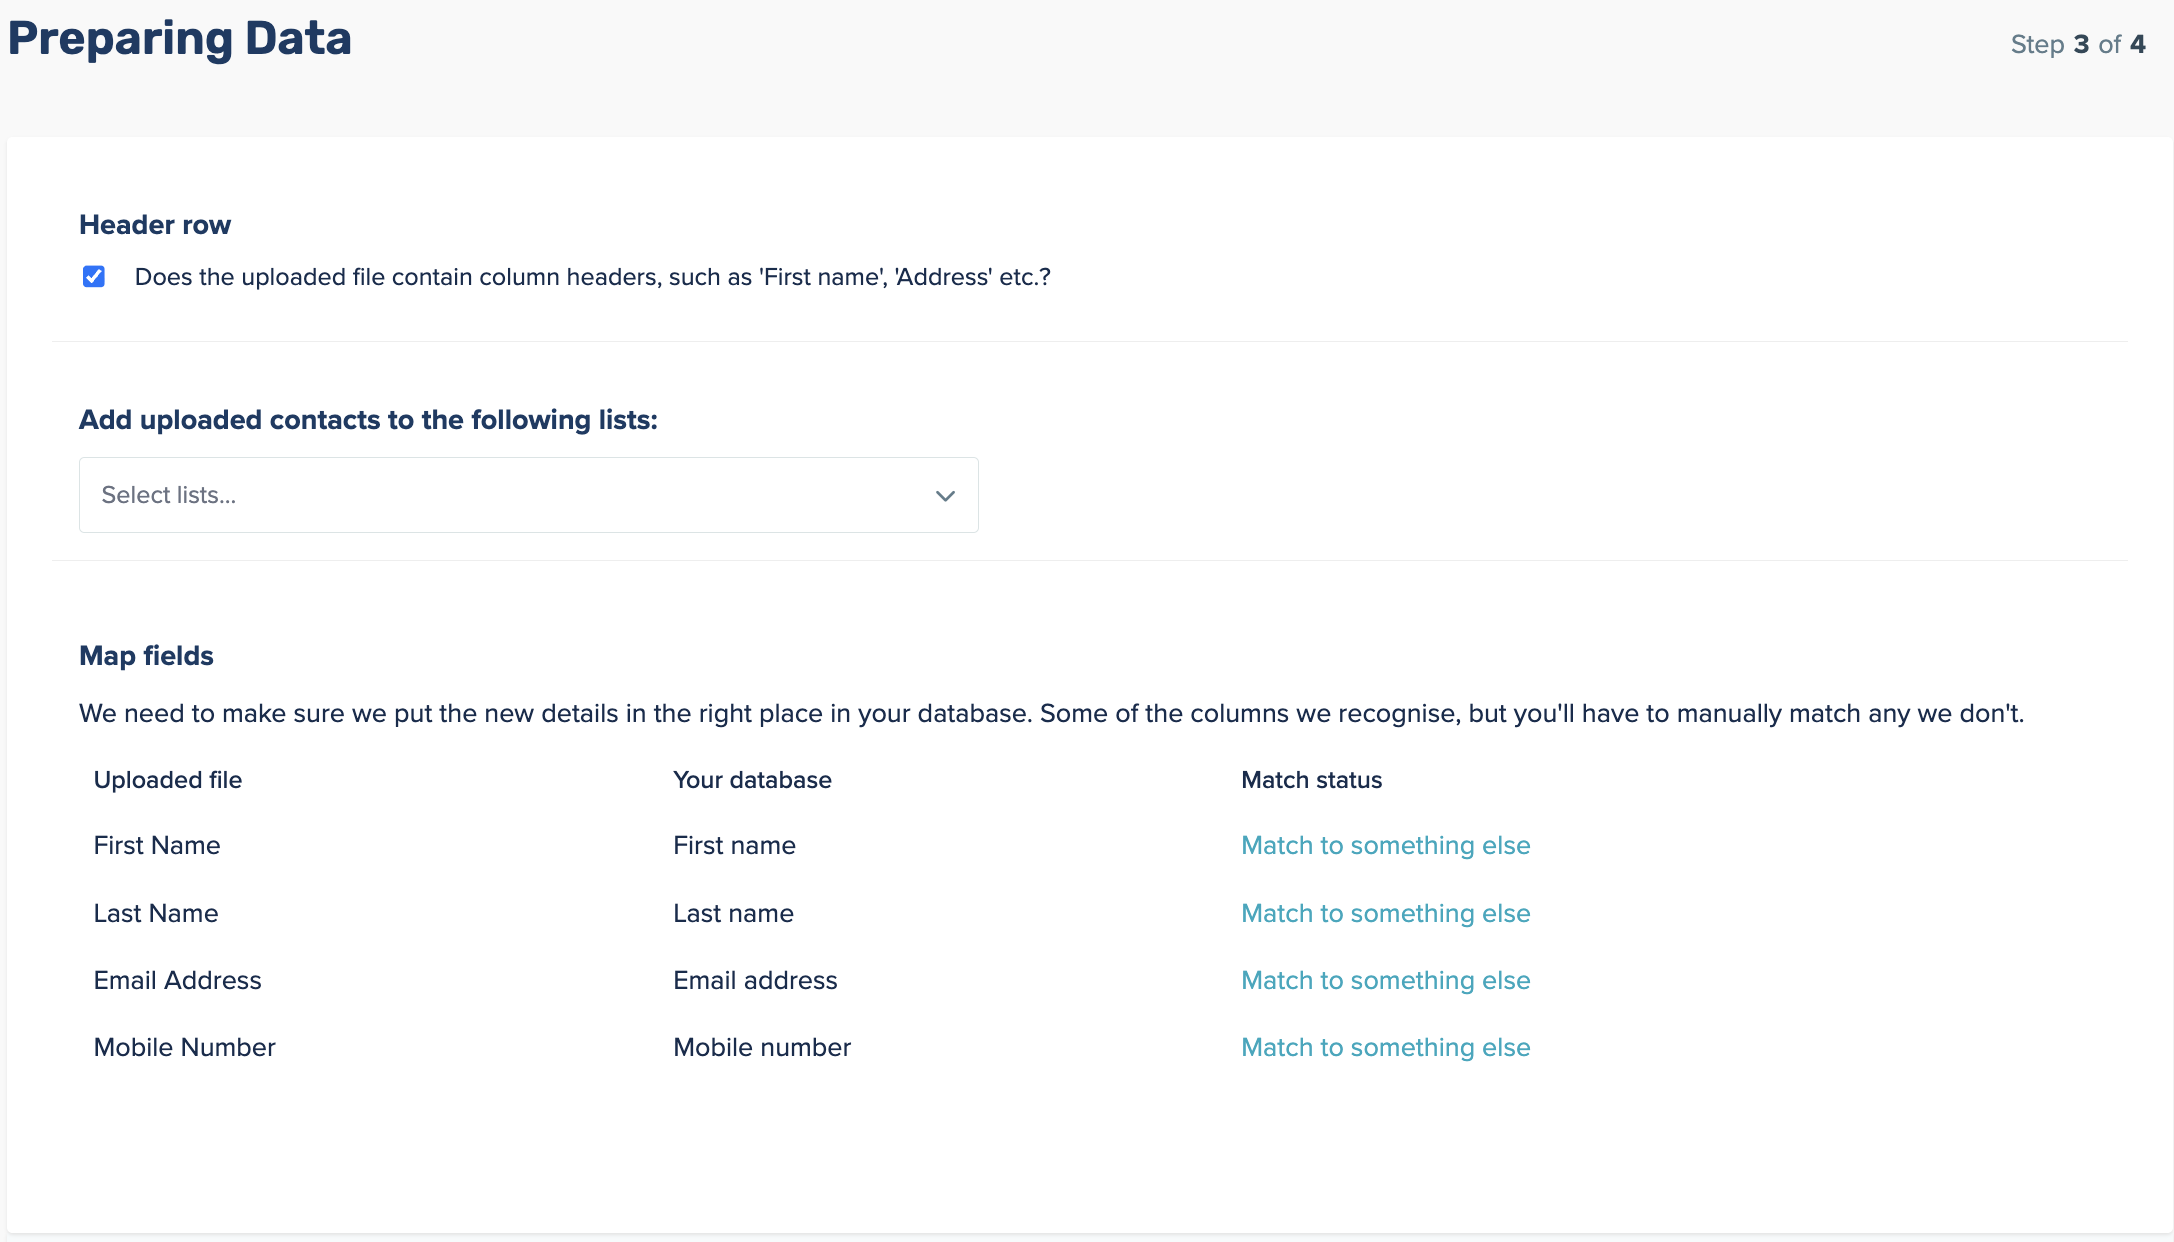Select the 'Mobile Number' uploaded file cell
Image resolution: width=2174 pixels, height=1242 pixels.
coord(185,1048)
